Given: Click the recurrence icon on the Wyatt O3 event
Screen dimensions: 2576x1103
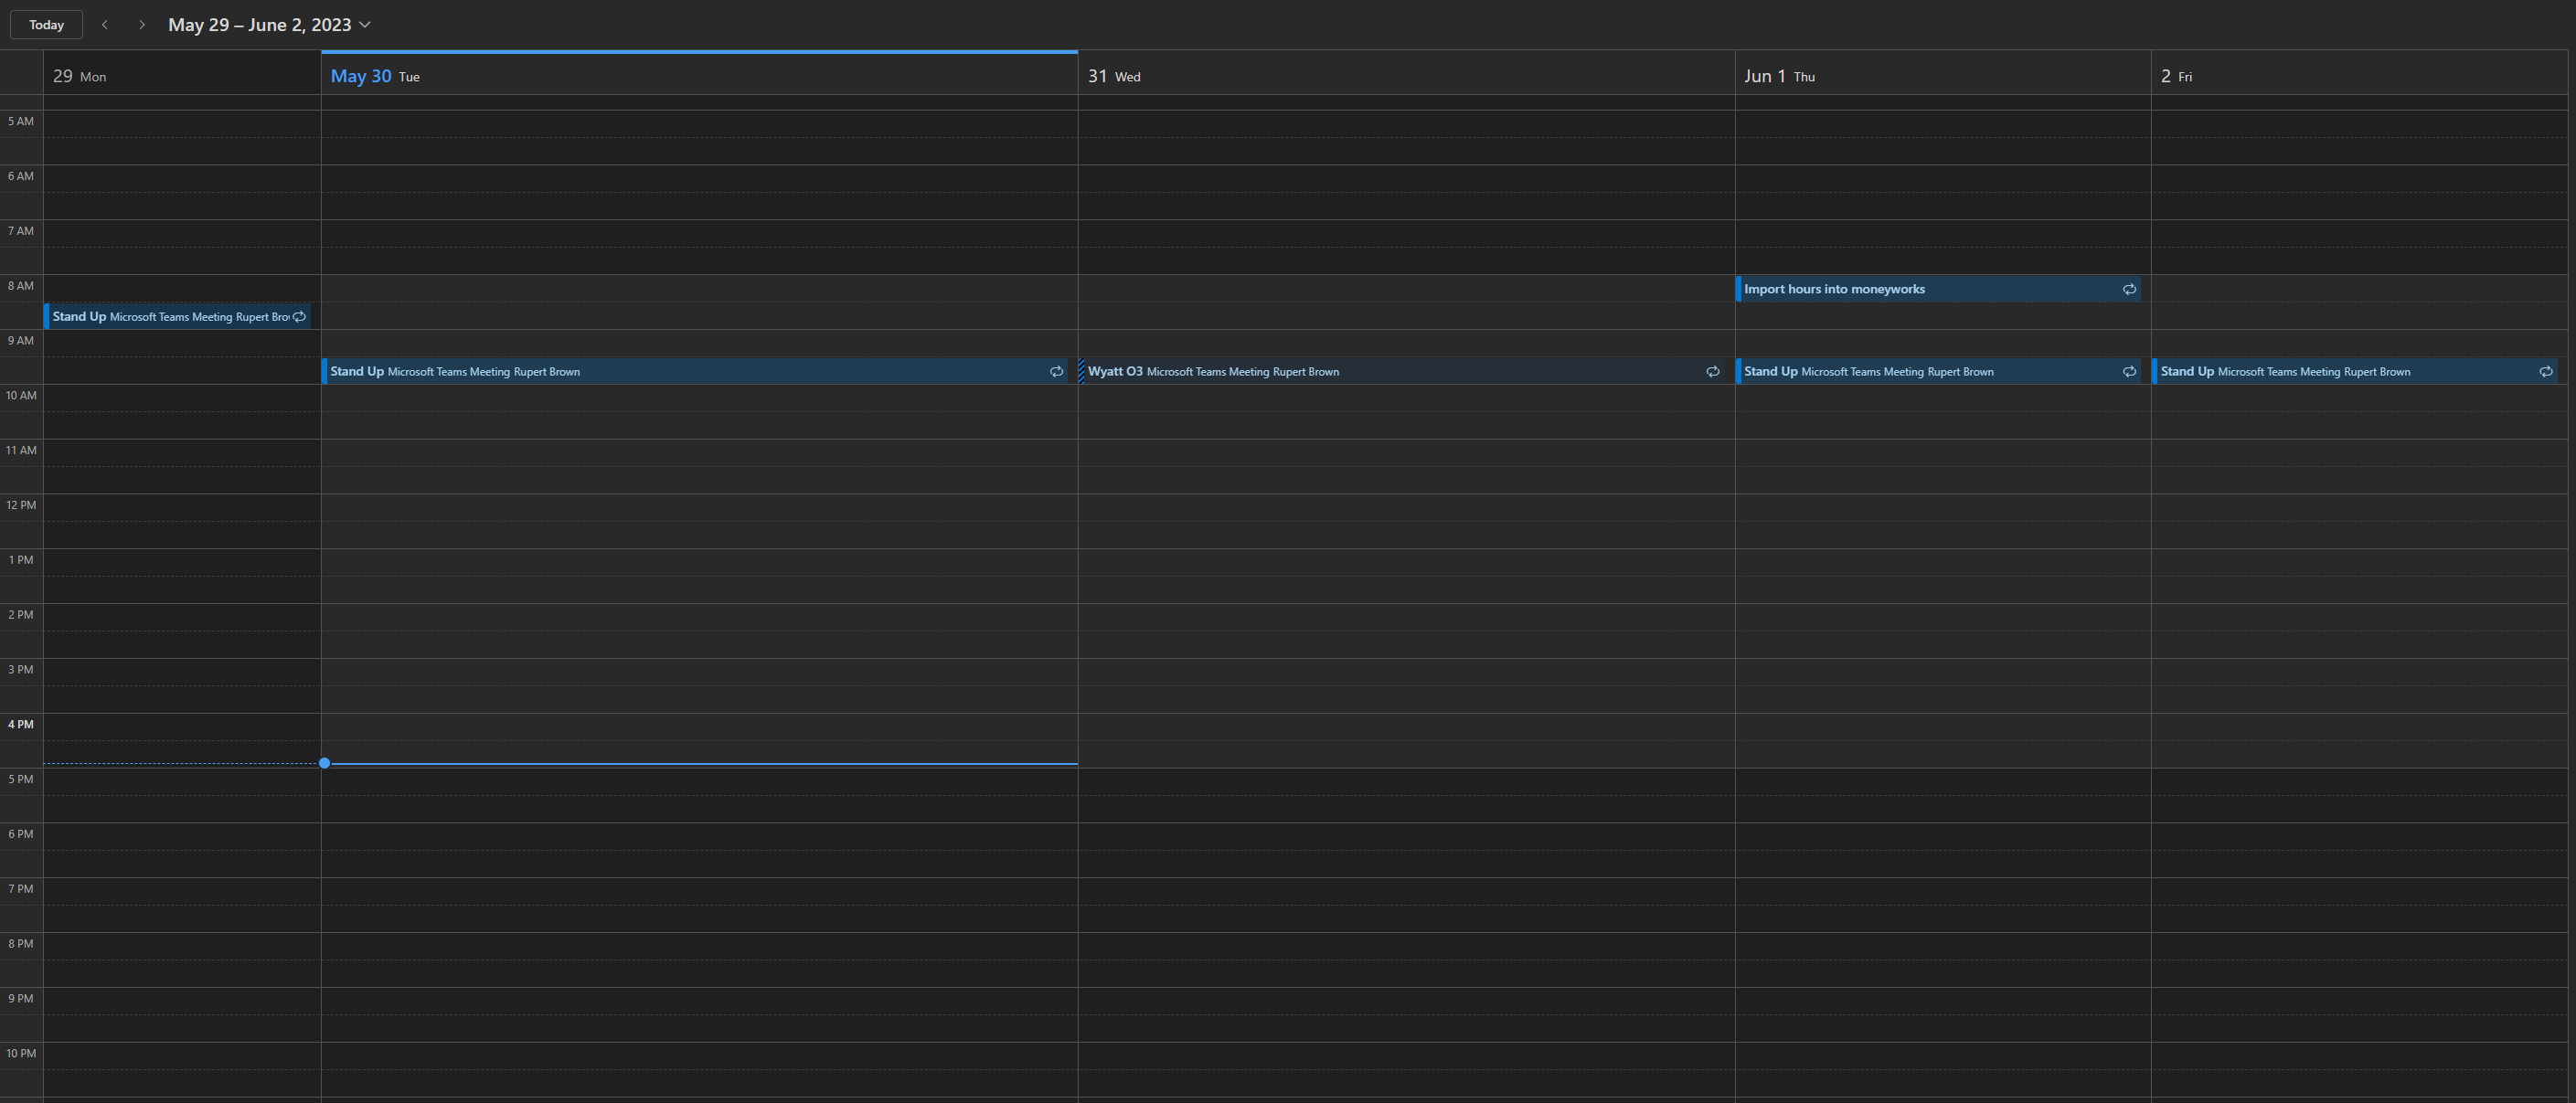Looking at the screenshot, I should 1712,371.
